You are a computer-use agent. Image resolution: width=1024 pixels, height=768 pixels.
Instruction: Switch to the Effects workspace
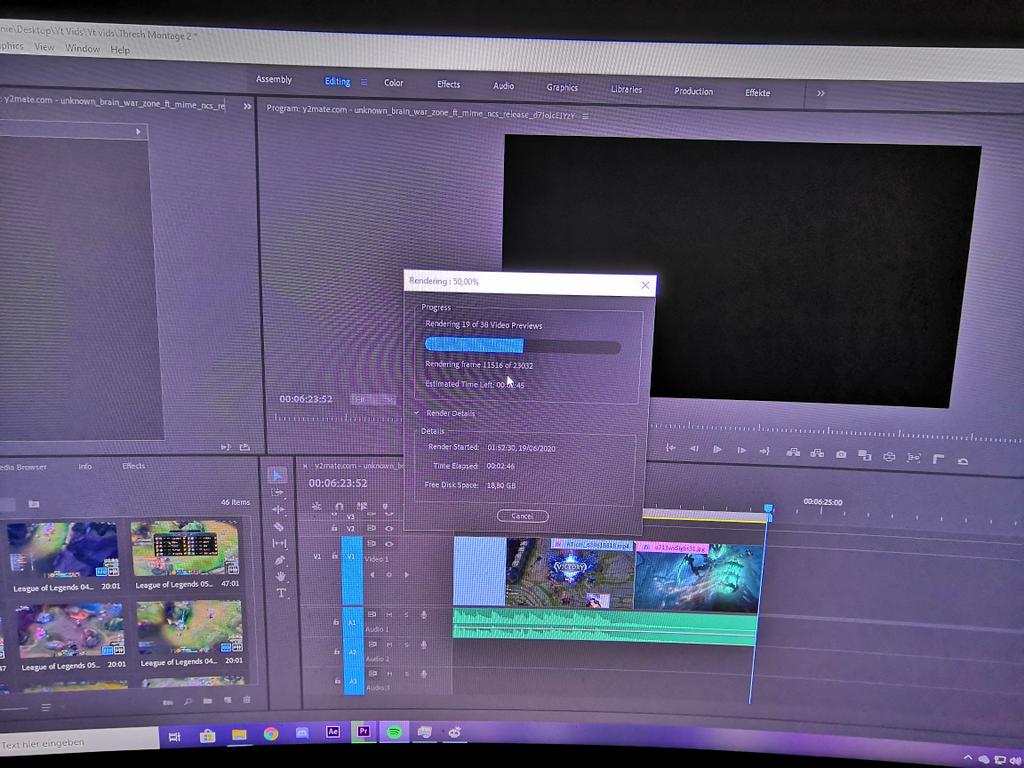tap(448, 84)
